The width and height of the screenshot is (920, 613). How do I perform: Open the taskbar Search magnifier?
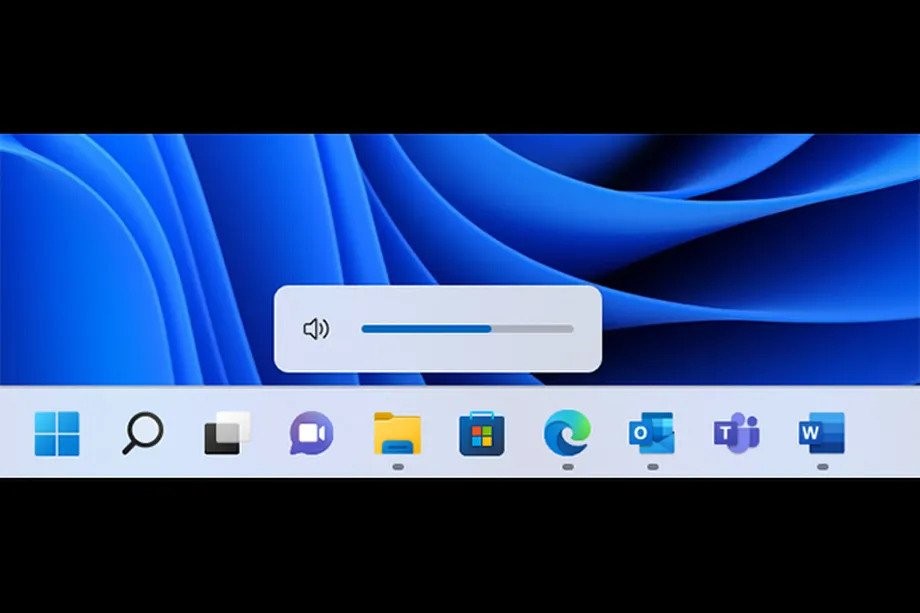[143, 433]
